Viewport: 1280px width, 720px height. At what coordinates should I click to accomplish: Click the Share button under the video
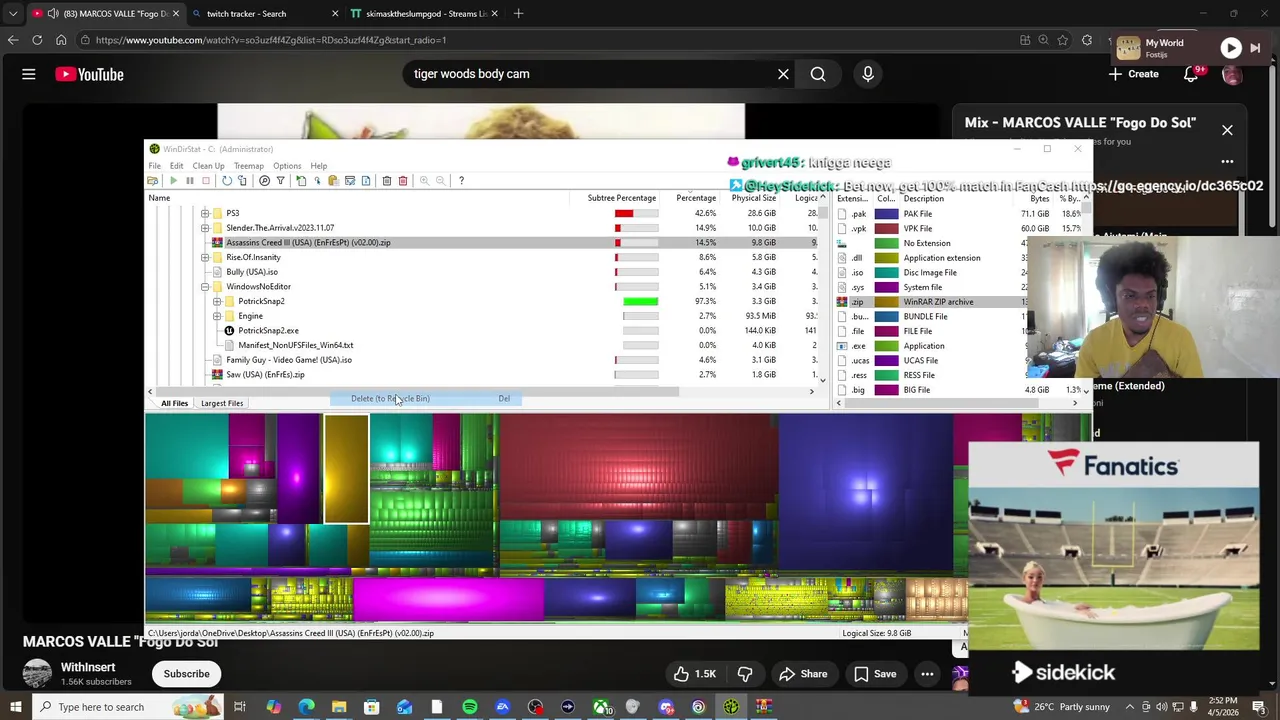coord(803,674)
